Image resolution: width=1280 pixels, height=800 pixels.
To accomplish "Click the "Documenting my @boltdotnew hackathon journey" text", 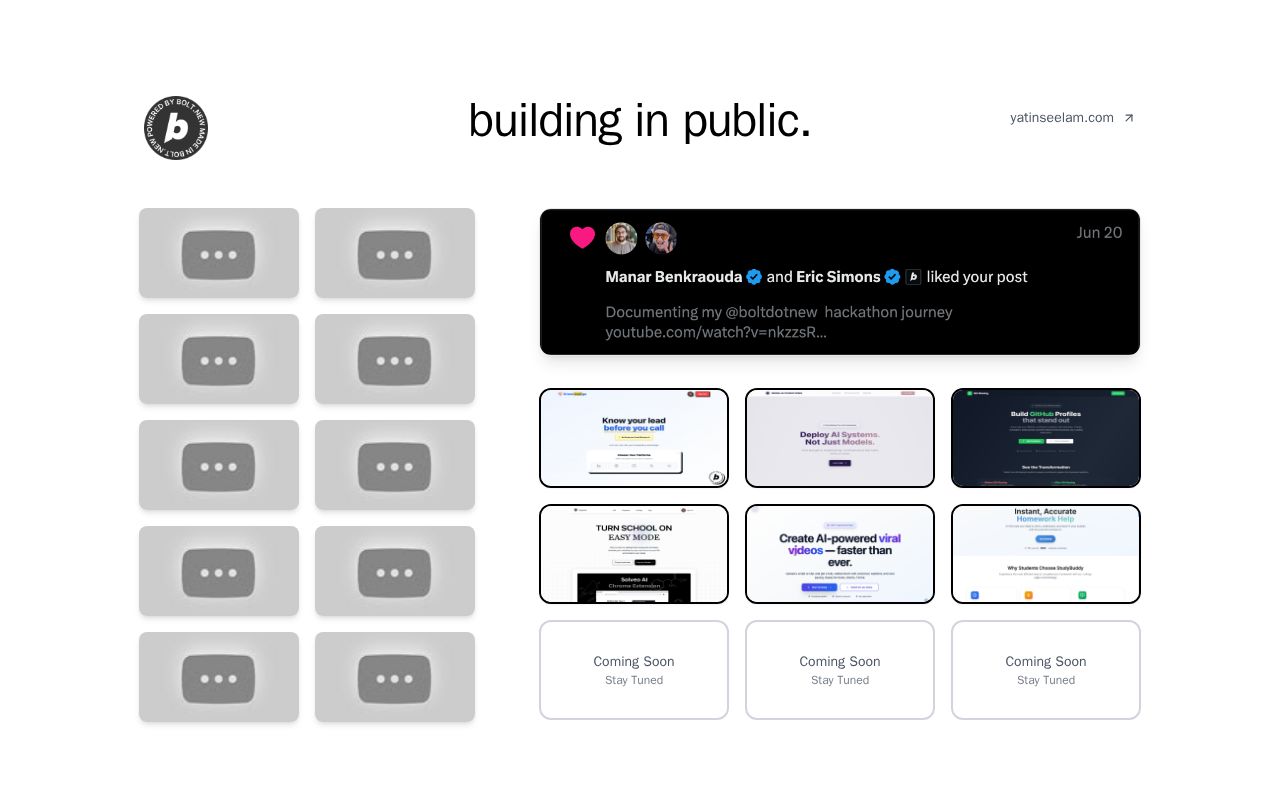I will click(x=779, y=312).
